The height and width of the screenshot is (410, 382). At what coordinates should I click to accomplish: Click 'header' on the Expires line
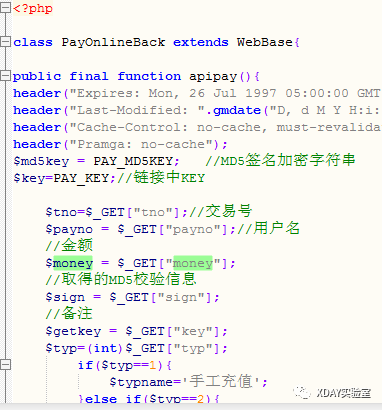pyautogui.click(x=37, y=93)
